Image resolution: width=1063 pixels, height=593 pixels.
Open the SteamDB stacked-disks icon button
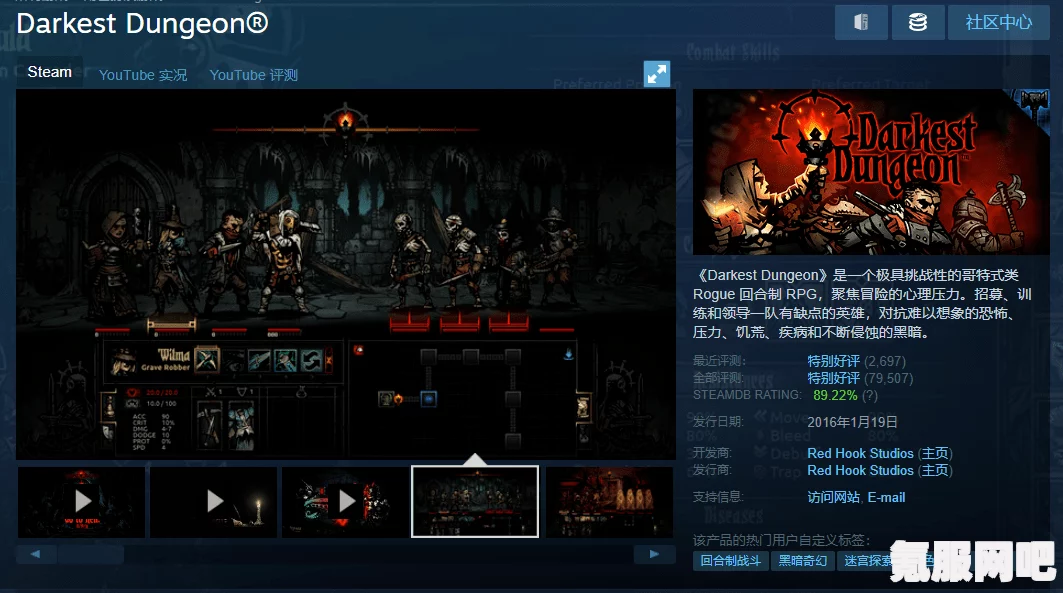(x=918, y=22)
